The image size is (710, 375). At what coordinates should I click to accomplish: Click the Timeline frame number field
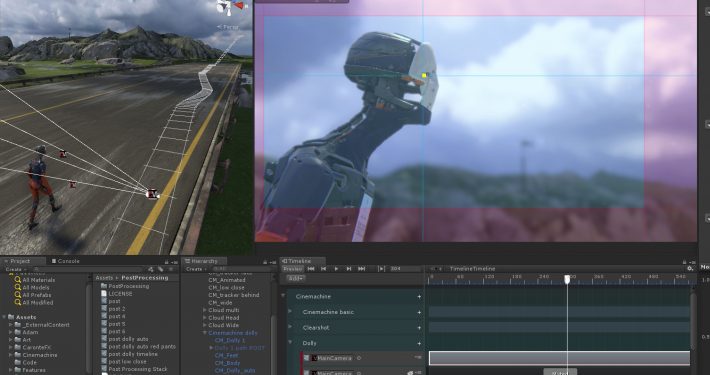click(x=405, y=269)
